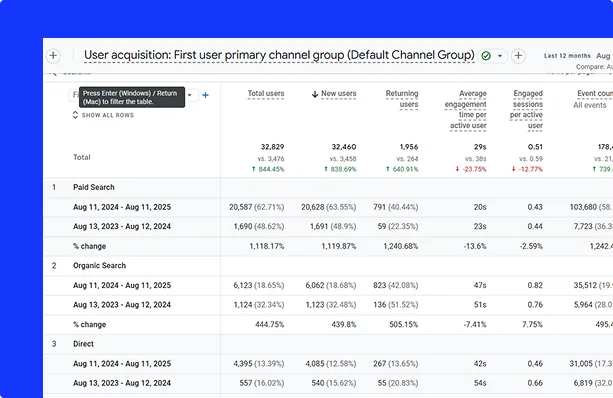
Task: Click Organic Search engagement time 47s
Action: (480, 285)
